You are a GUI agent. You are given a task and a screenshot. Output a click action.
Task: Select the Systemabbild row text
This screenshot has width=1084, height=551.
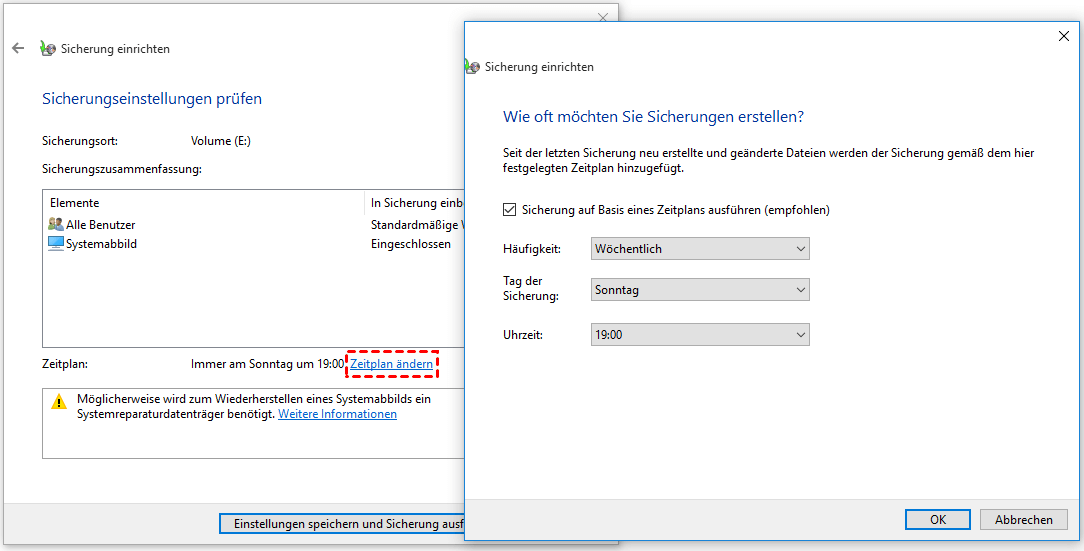tap(102, 243)
